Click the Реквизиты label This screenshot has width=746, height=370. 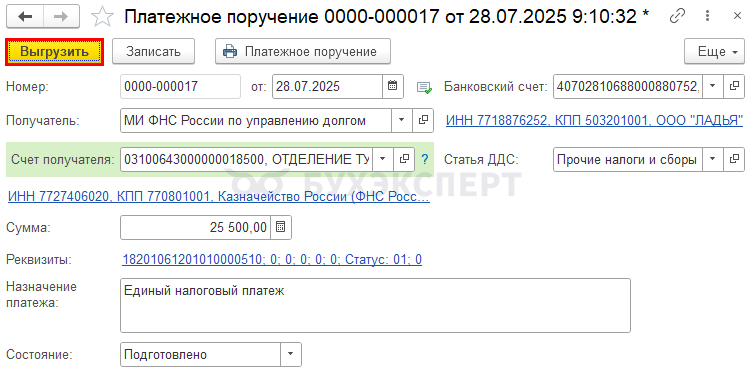pos(39,260)
